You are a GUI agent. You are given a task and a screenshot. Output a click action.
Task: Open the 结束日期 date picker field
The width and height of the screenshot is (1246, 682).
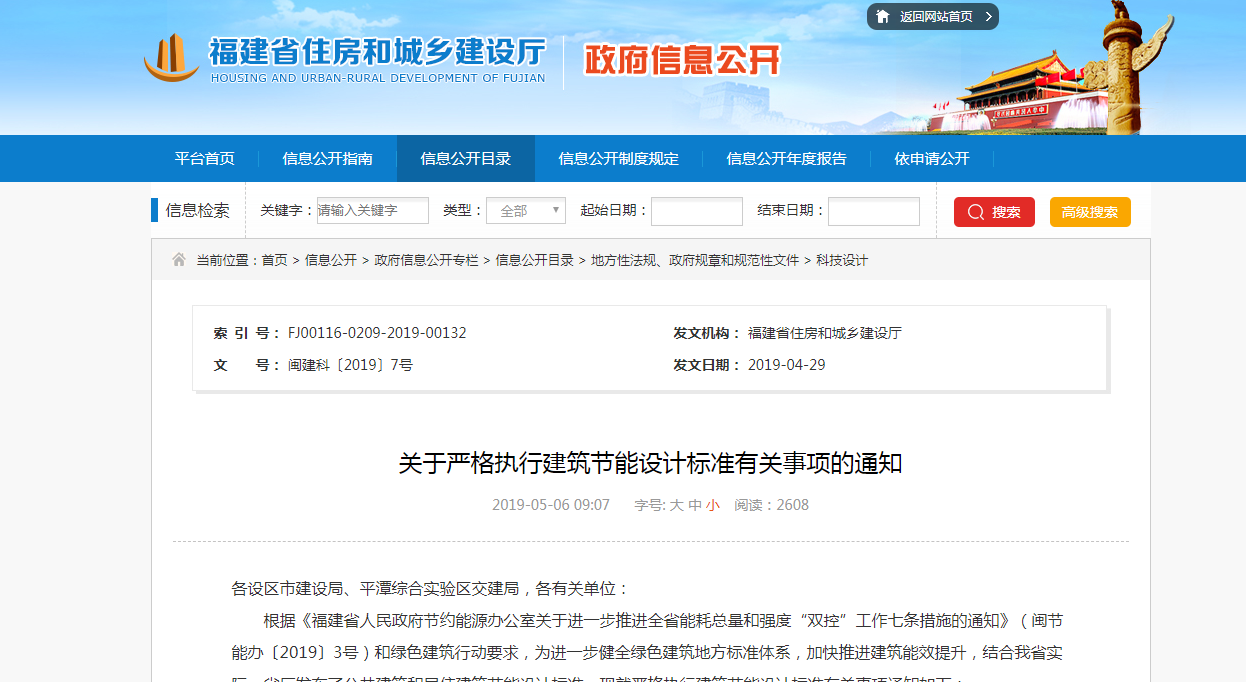(873, 211)
